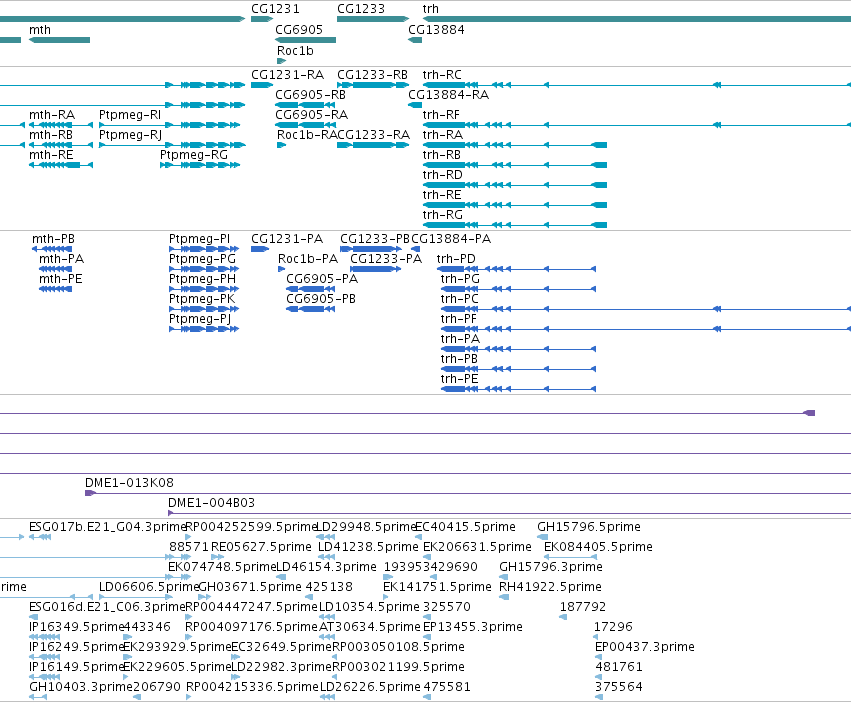Select protein trh-PD

click(516, 269)
